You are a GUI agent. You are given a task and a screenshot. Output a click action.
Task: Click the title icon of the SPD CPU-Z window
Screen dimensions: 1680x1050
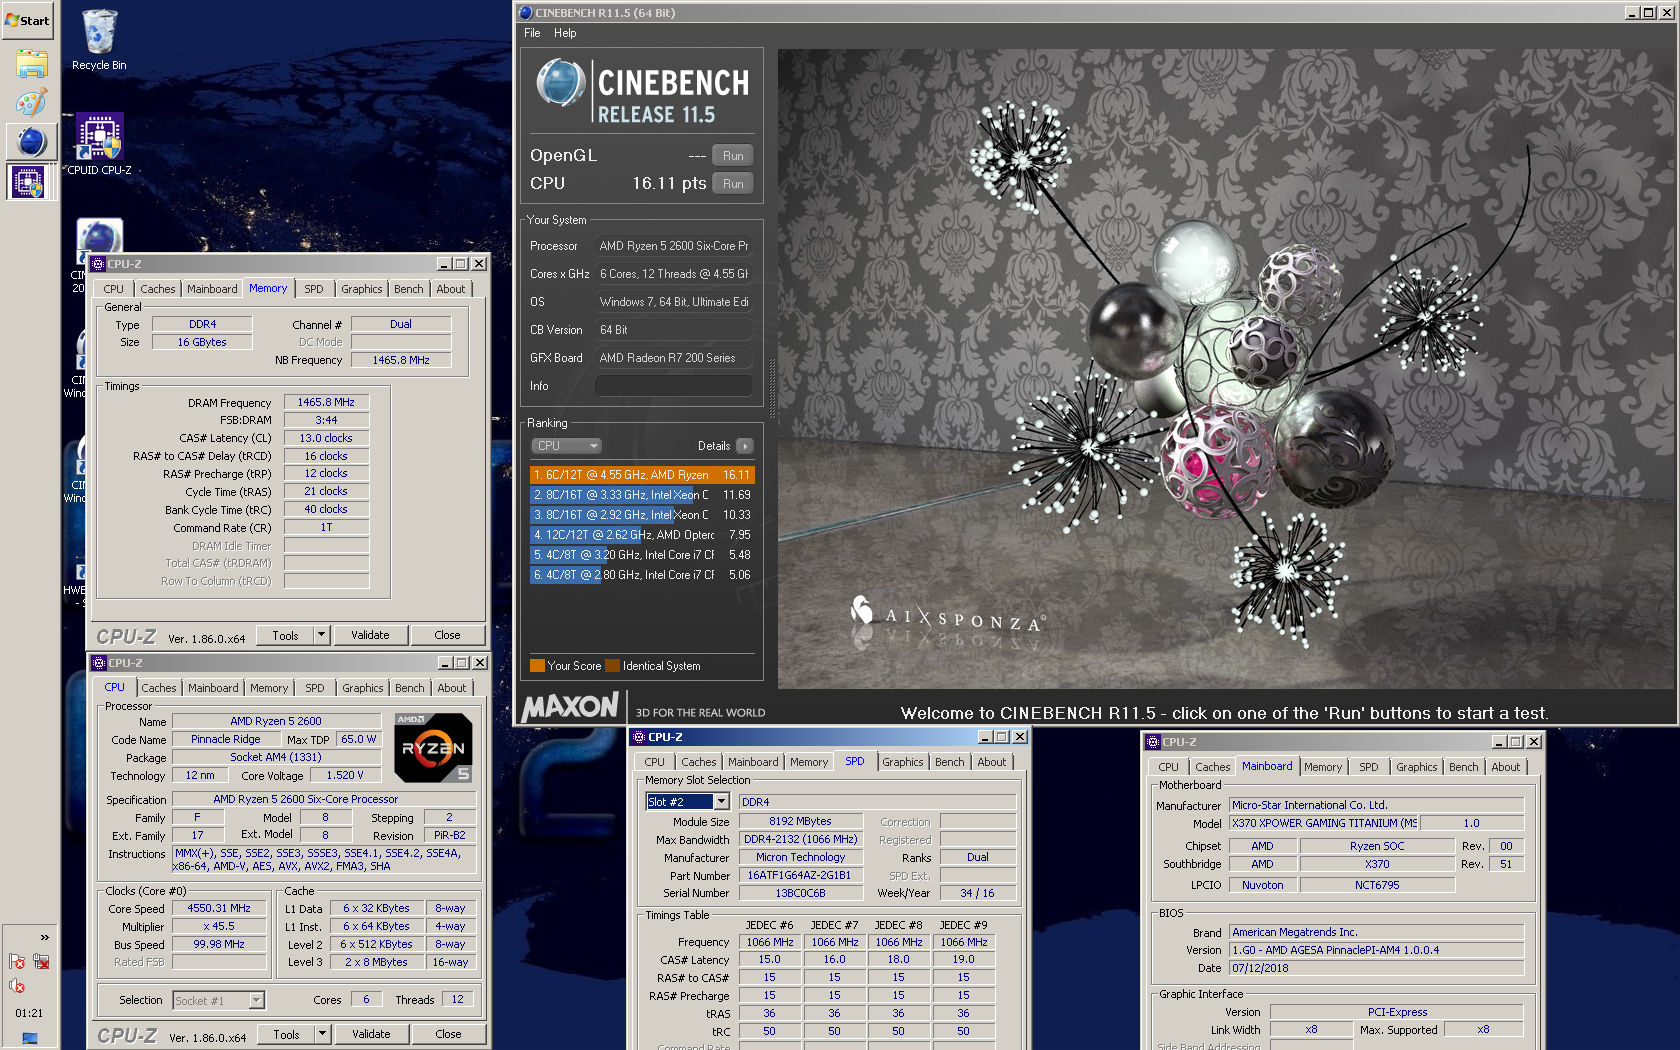(x=638, y=737)
